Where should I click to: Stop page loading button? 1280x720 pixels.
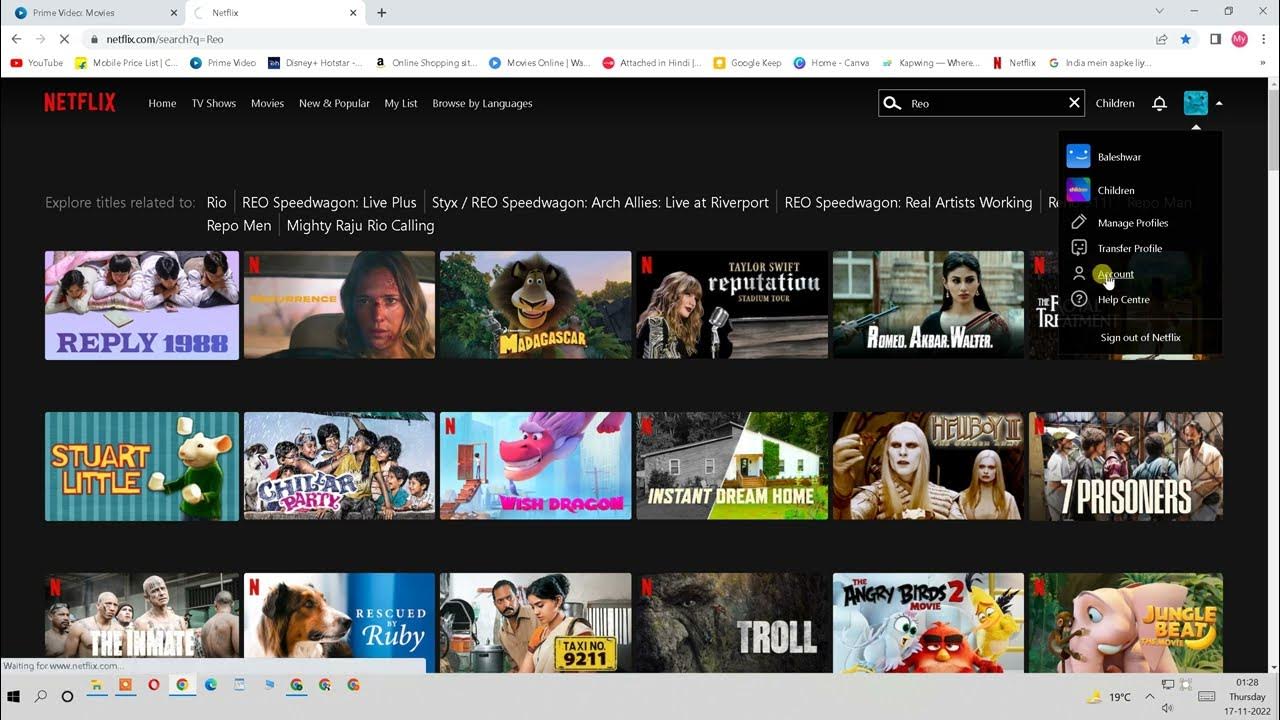[65, 39]
